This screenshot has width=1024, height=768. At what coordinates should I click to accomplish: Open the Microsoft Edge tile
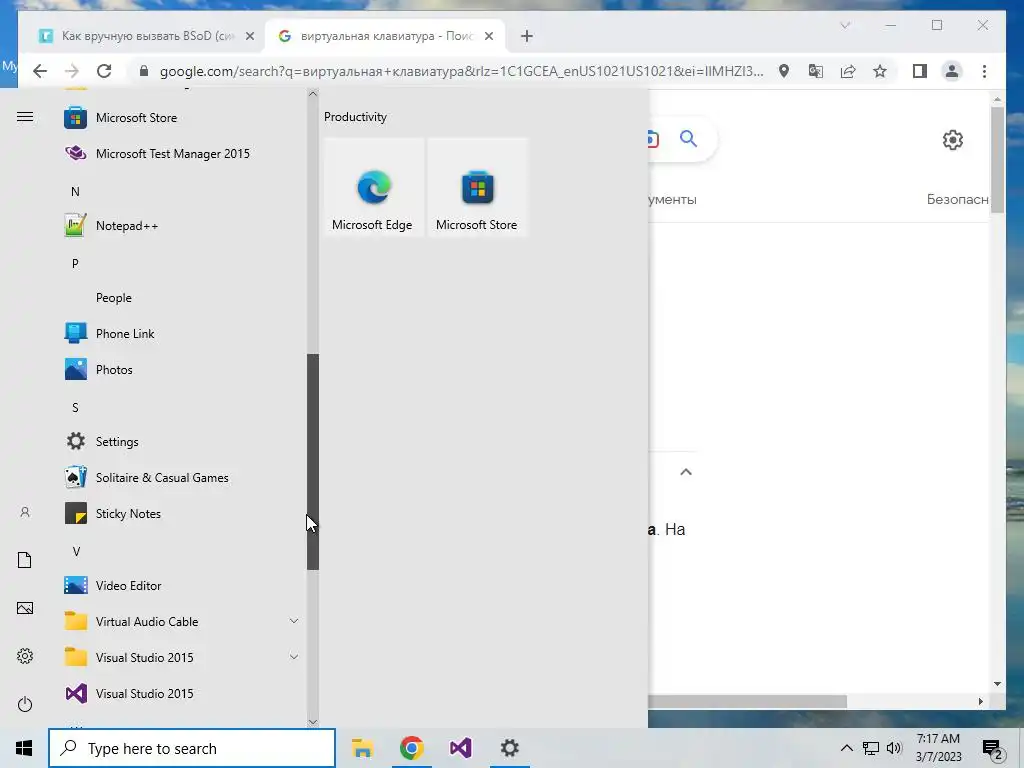pyautogui.click(x=374, y=187)
